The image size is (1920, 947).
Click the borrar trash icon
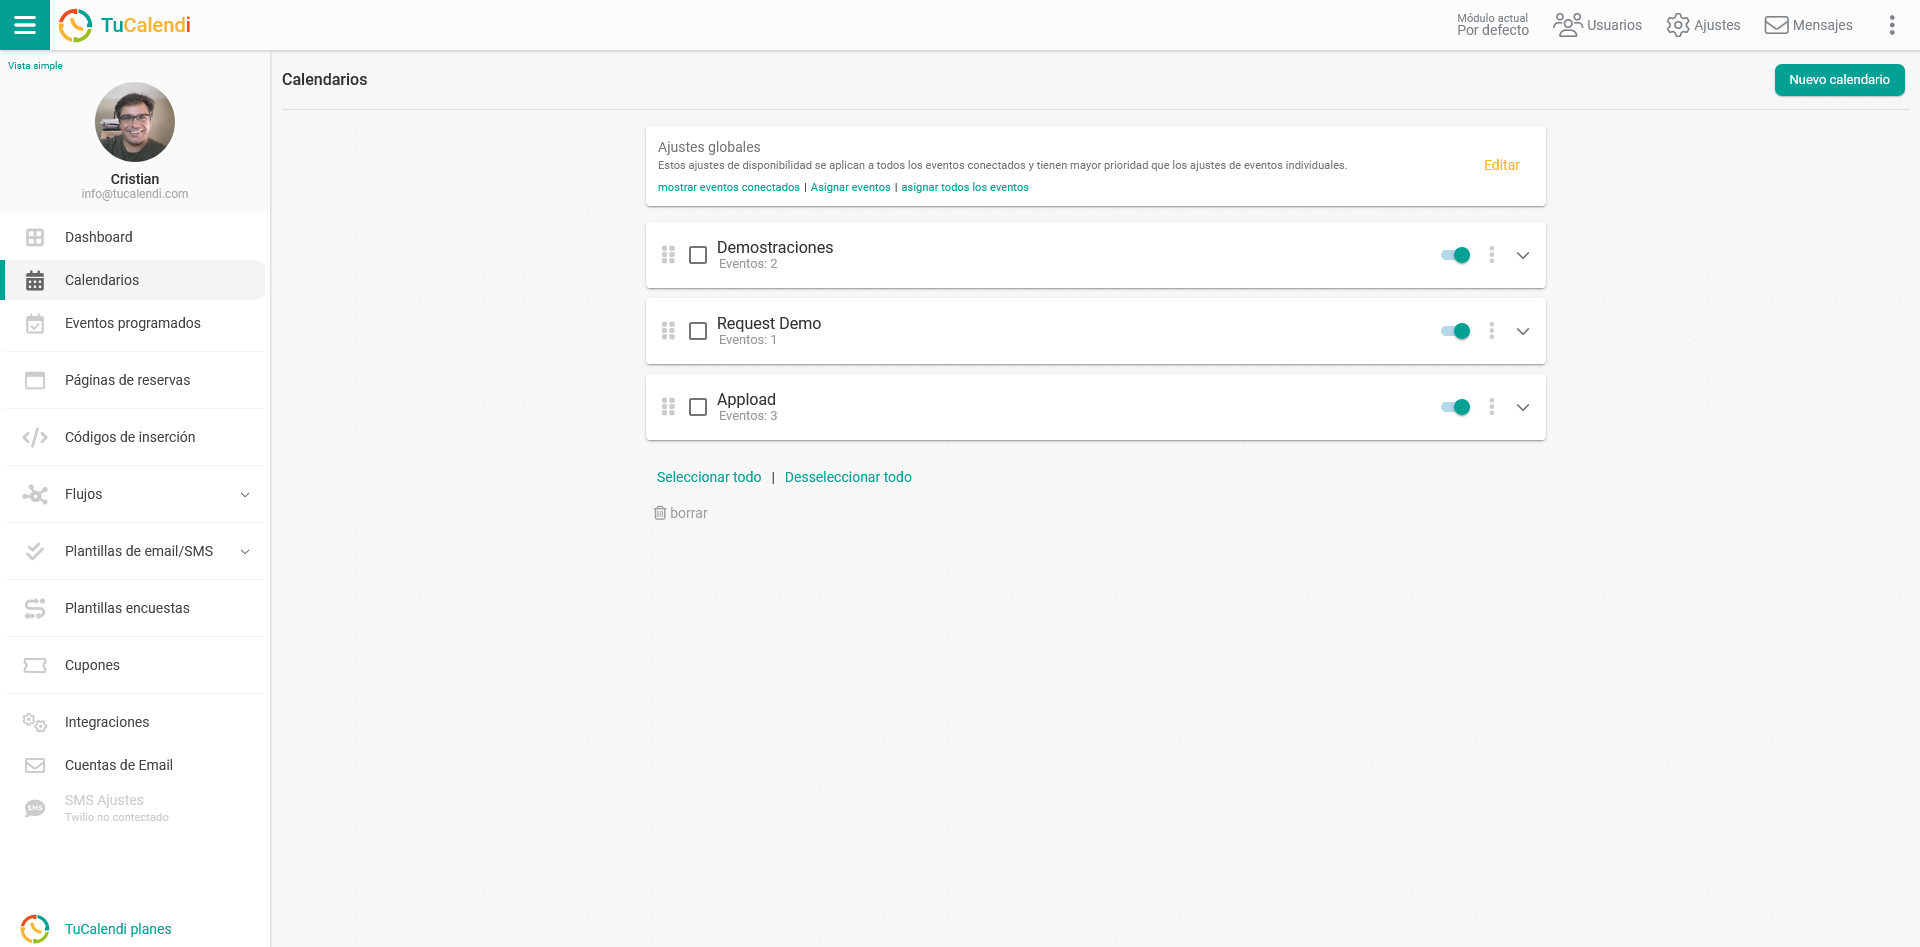click(660, 513)
